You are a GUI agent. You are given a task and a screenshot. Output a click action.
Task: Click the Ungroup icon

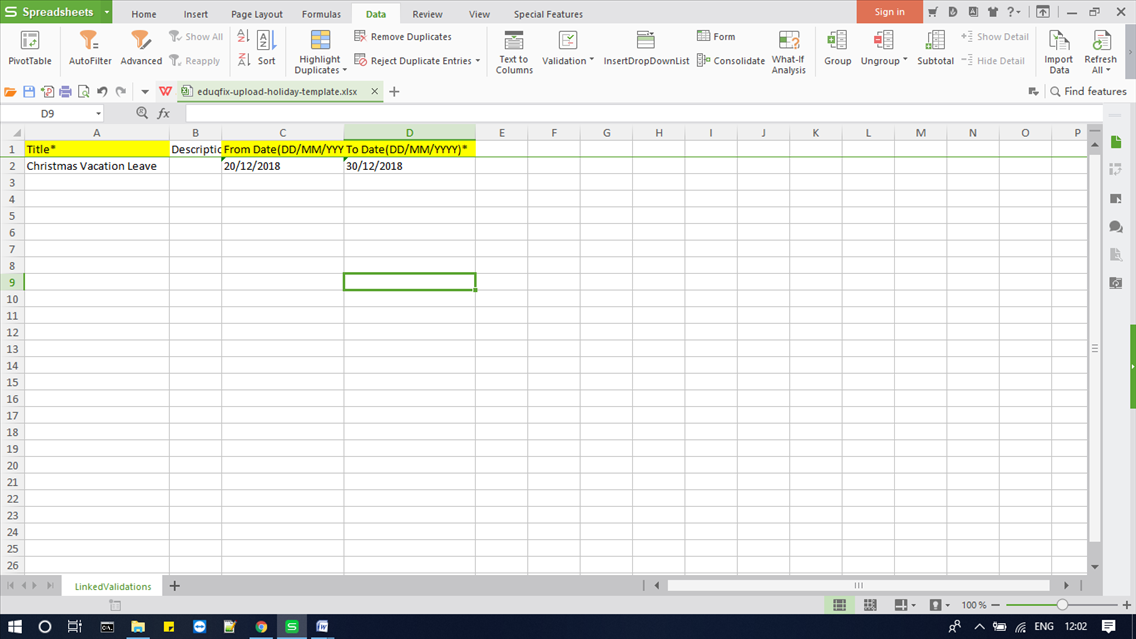pos(882,40)
